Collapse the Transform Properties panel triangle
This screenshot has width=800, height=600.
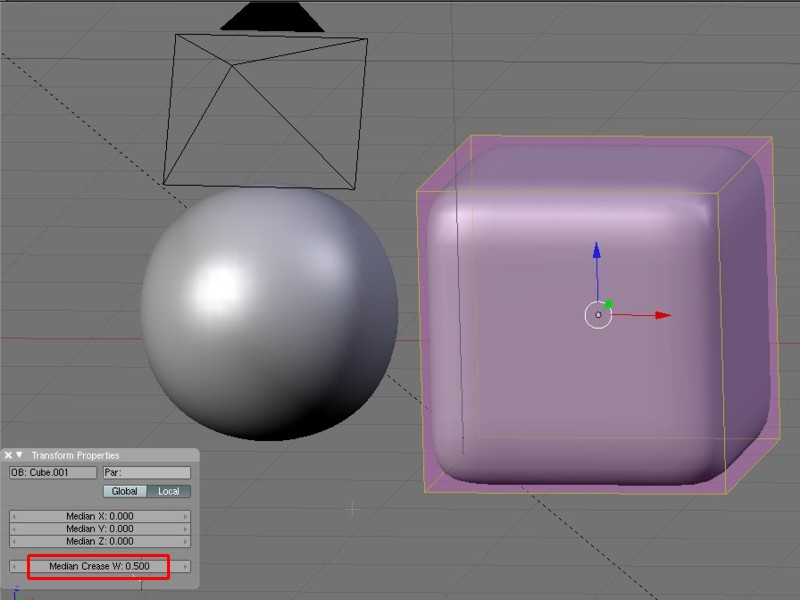point(19,455)
